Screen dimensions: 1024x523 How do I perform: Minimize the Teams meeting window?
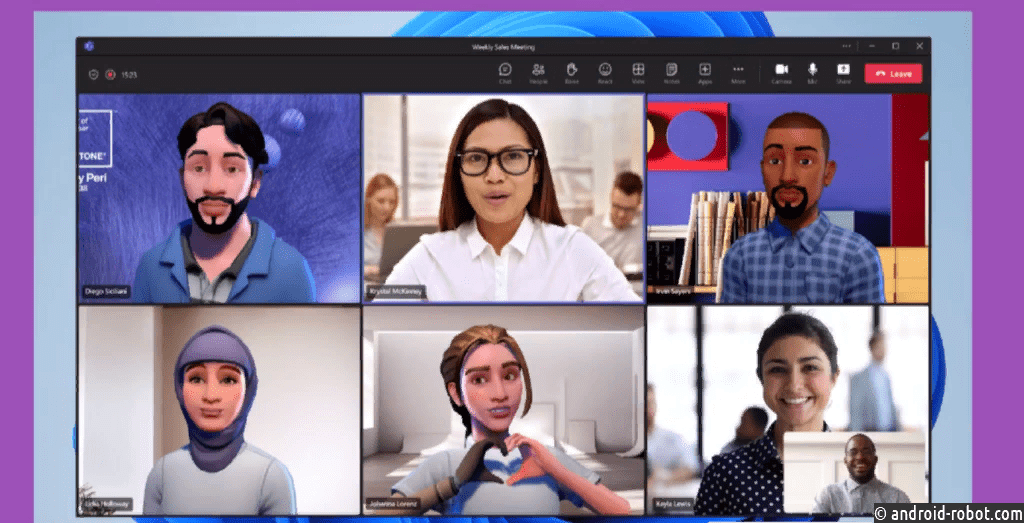pos(871,46)
